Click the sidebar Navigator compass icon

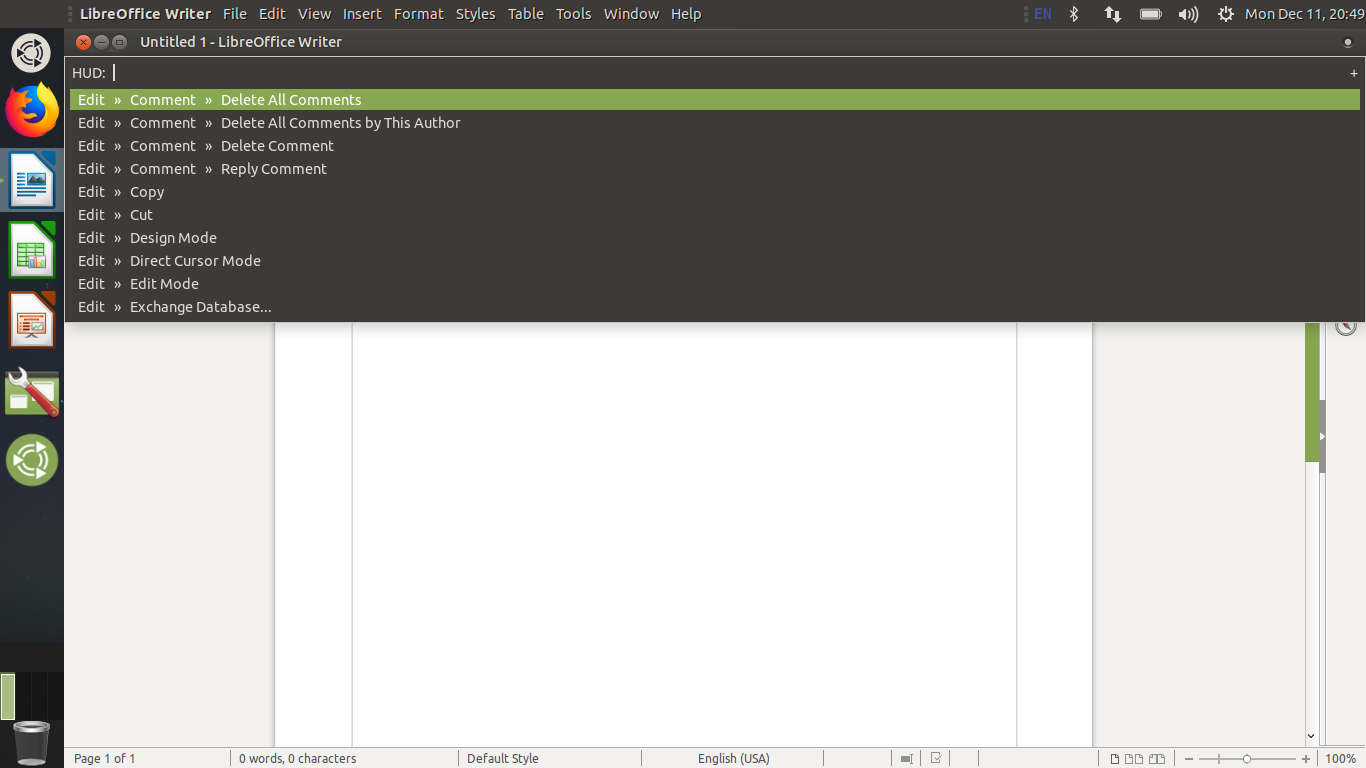click(x=1346, y=326)
